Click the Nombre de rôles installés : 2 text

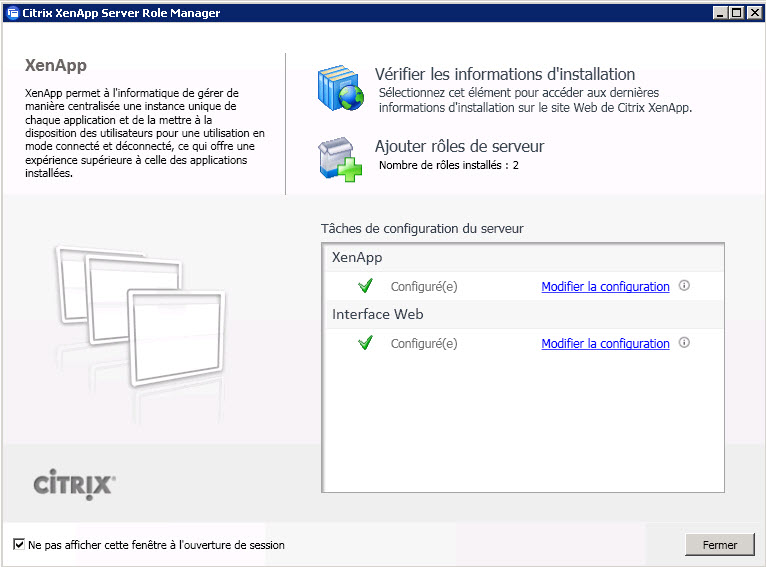click(448, 165)
